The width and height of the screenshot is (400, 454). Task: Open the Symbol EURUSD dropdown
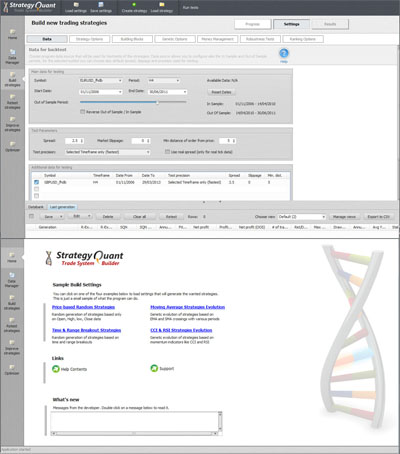tap(101, 80)
